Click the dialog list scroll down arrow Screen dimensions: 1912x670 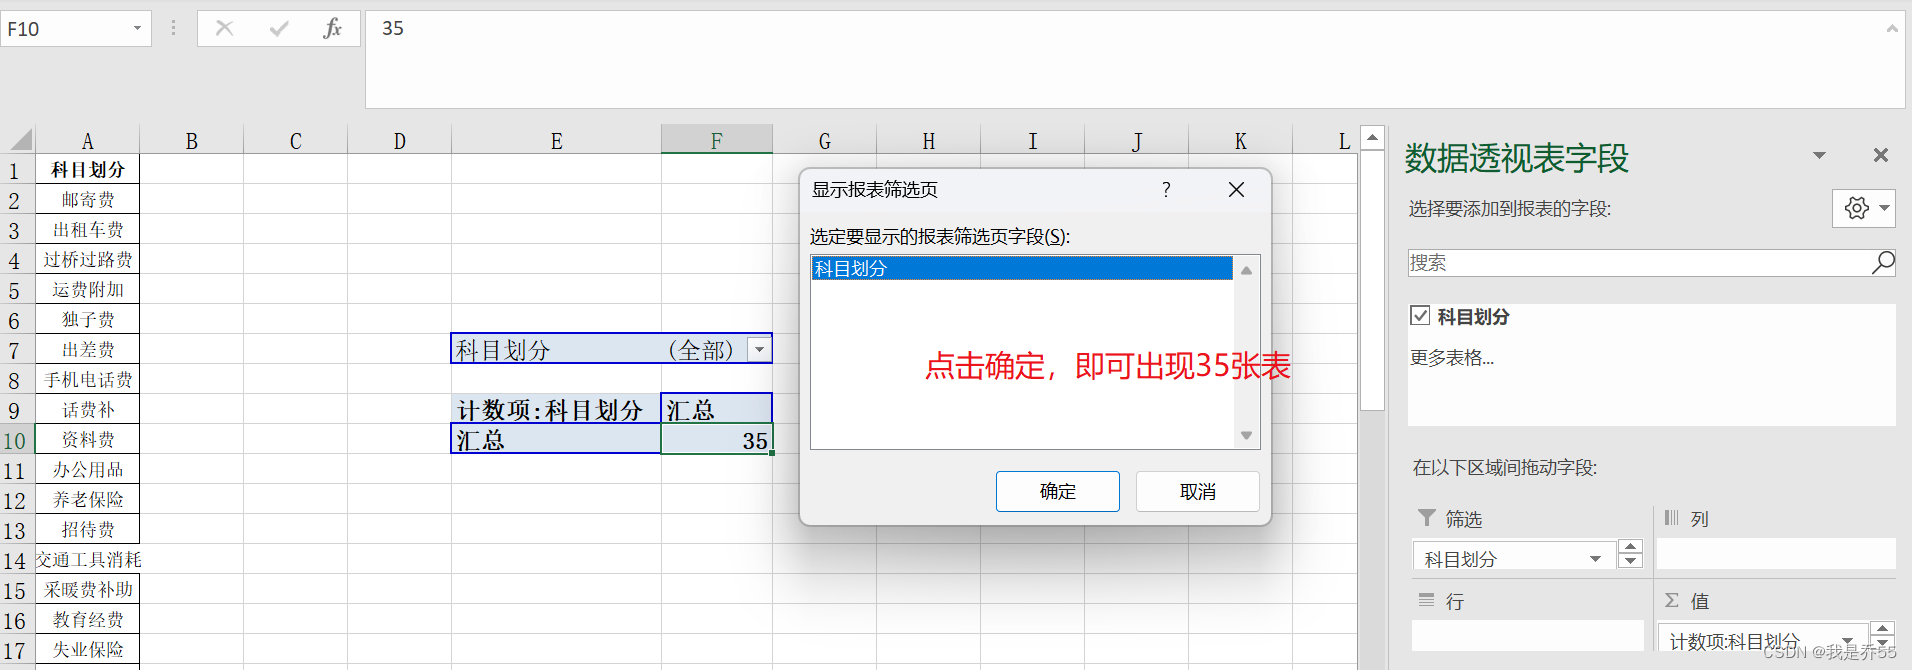tap(1246, 435)
